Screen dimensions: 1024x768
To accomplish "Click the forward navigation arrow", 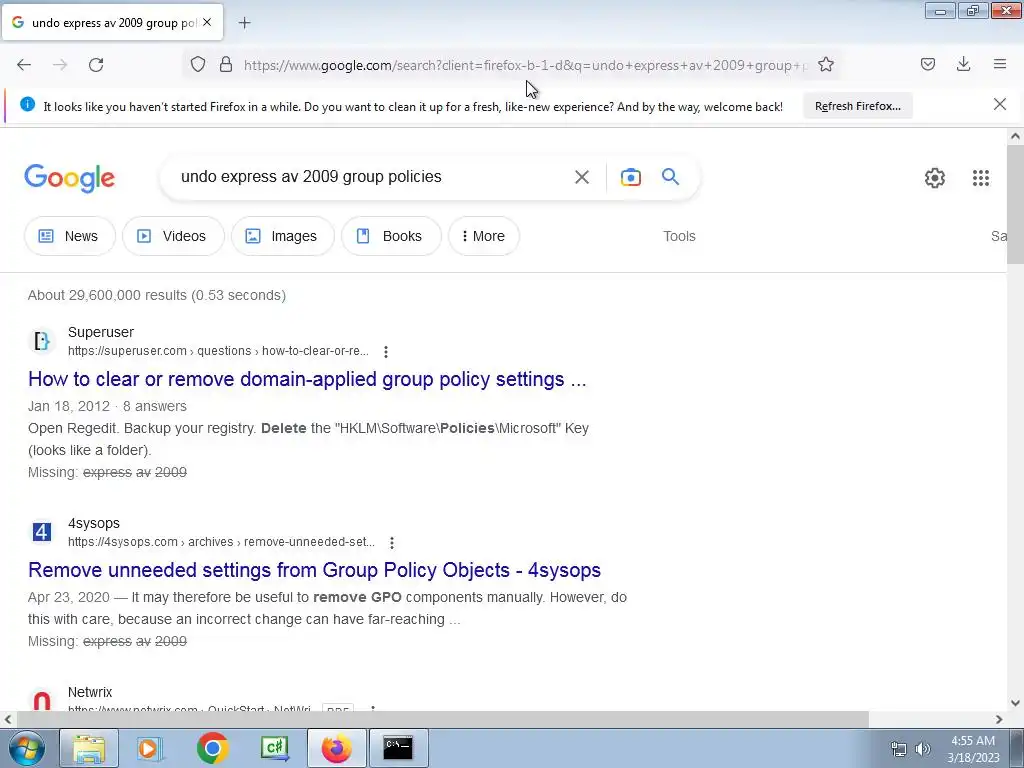I will click(x=60, y=65).
